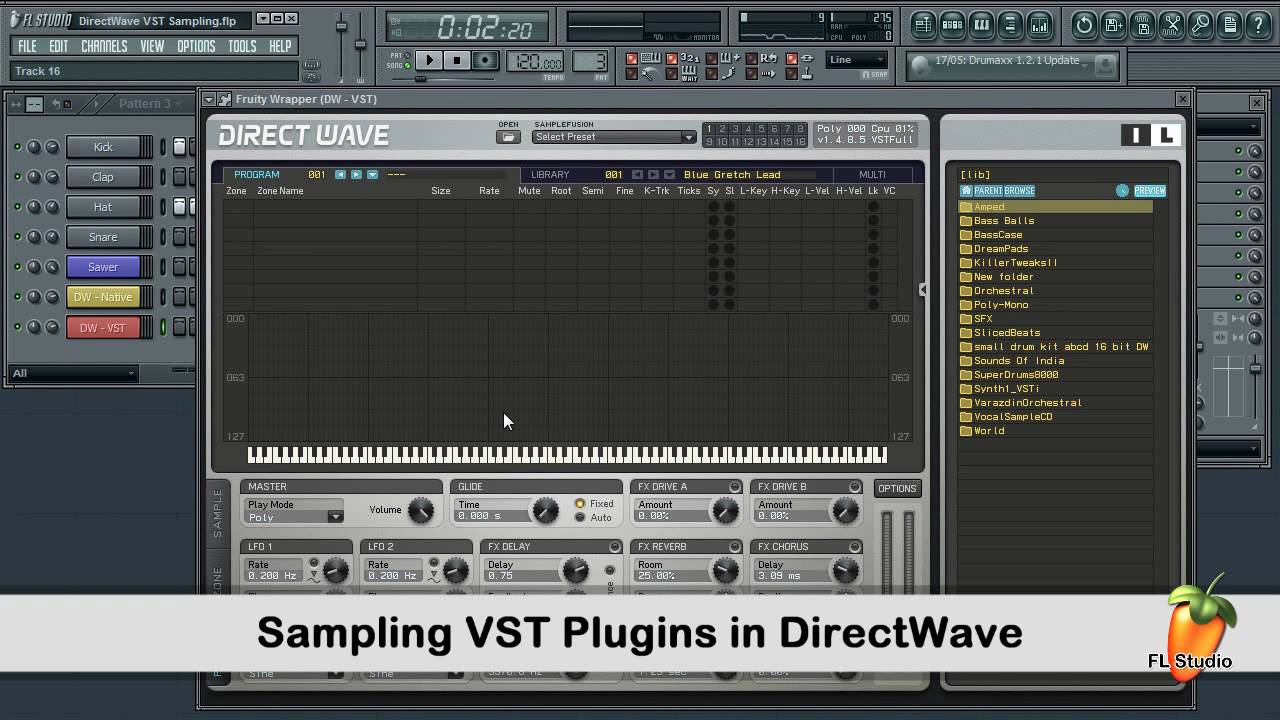Click the countdown before recording icon
The width and height of the screenshot is (1280, 720).
click(690, 59)
